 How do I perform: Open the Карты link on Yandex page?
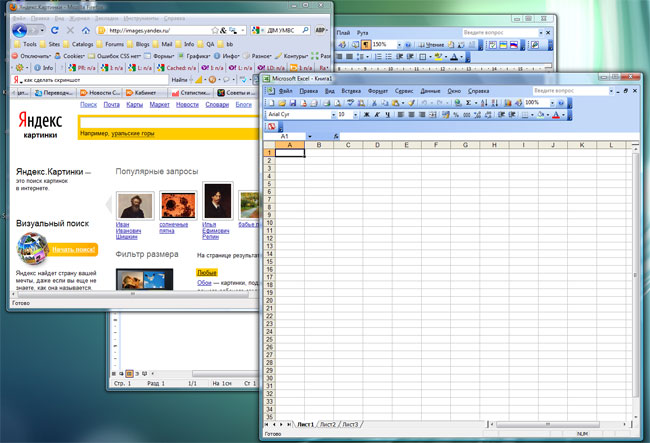[x=135, y=104]
